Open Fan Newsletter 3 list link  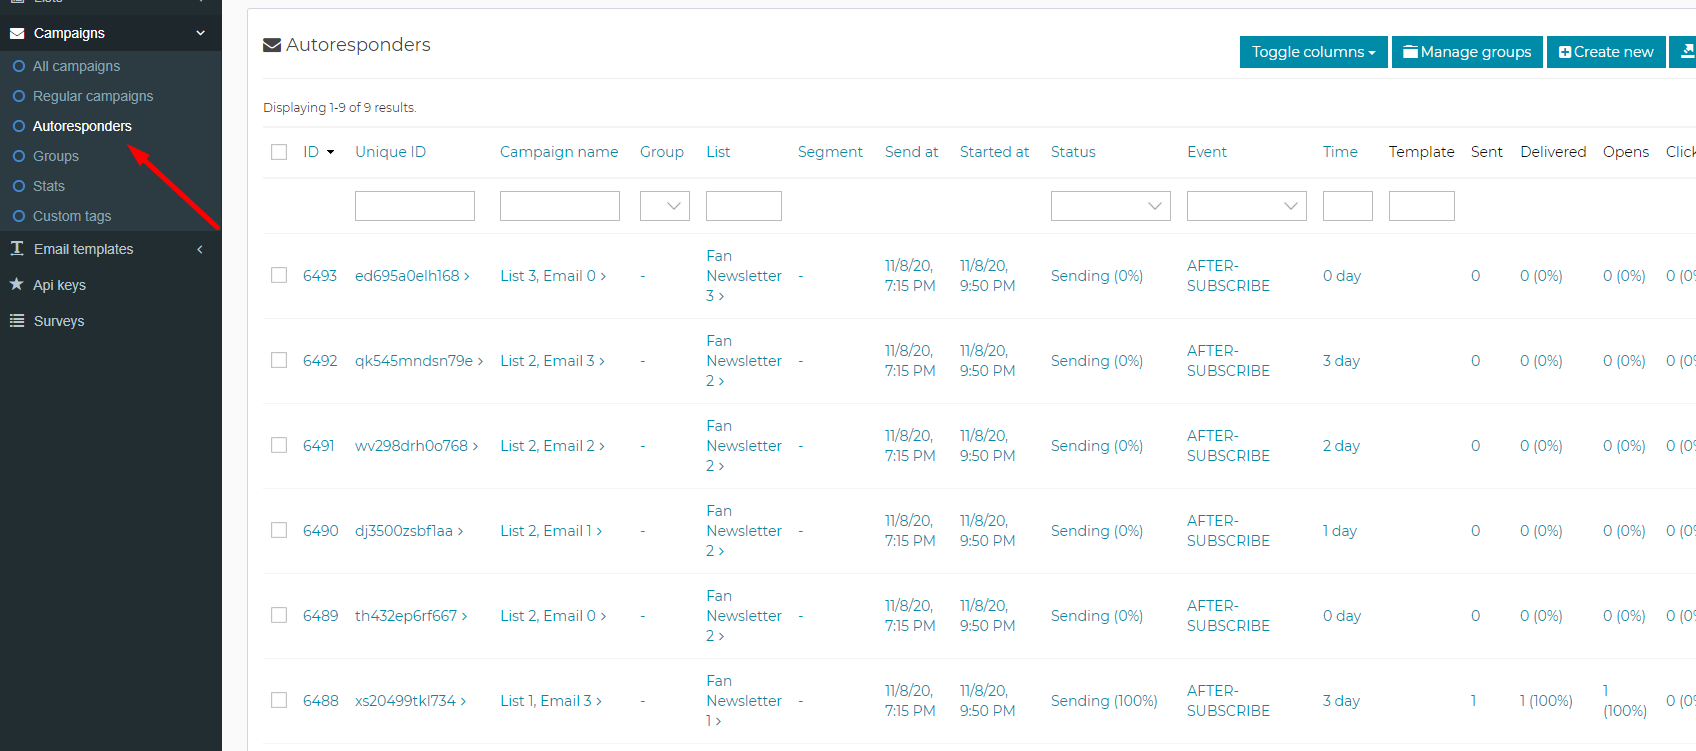744,275
